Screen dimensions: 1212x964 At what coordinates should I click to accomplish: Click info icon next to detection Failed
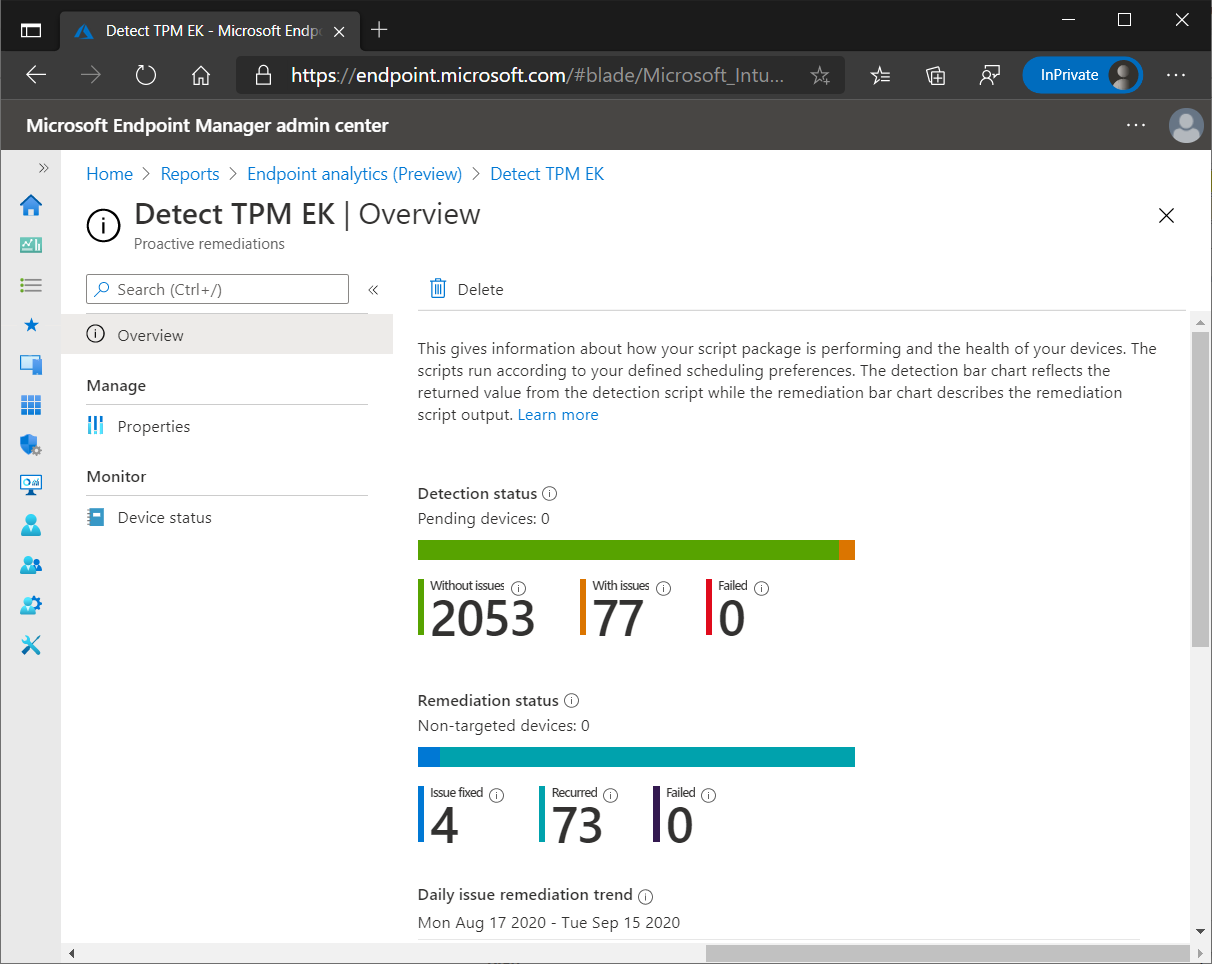762,588
